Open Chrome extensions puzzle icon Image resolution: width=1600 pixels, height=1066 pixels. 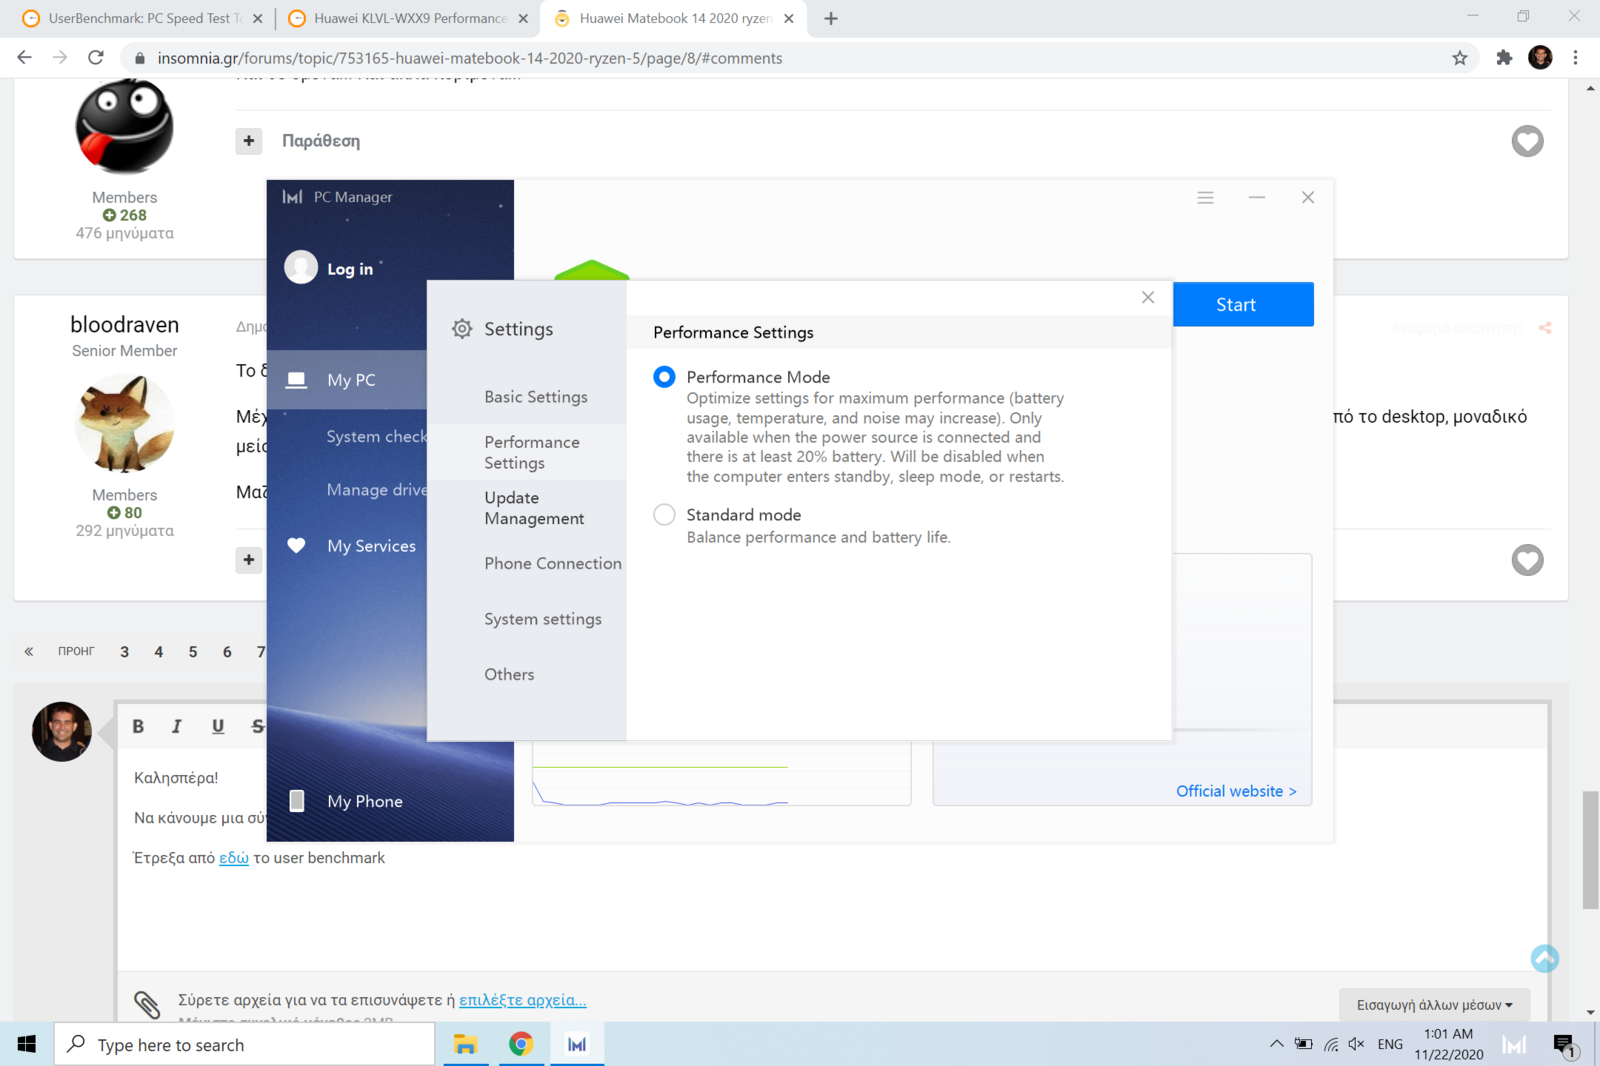pos(1504,58)
